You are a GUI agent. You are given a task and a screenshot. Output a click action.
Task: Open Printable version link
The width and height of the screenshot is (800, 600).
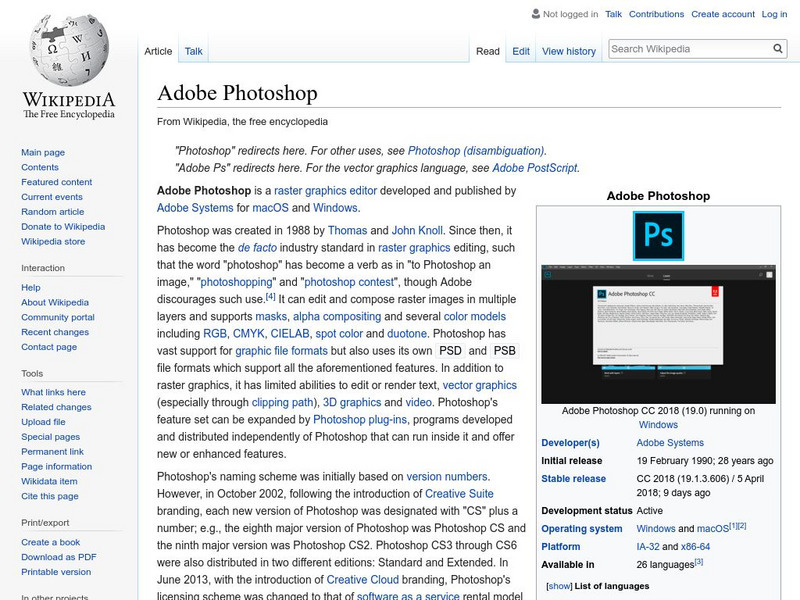click(56, 572)
